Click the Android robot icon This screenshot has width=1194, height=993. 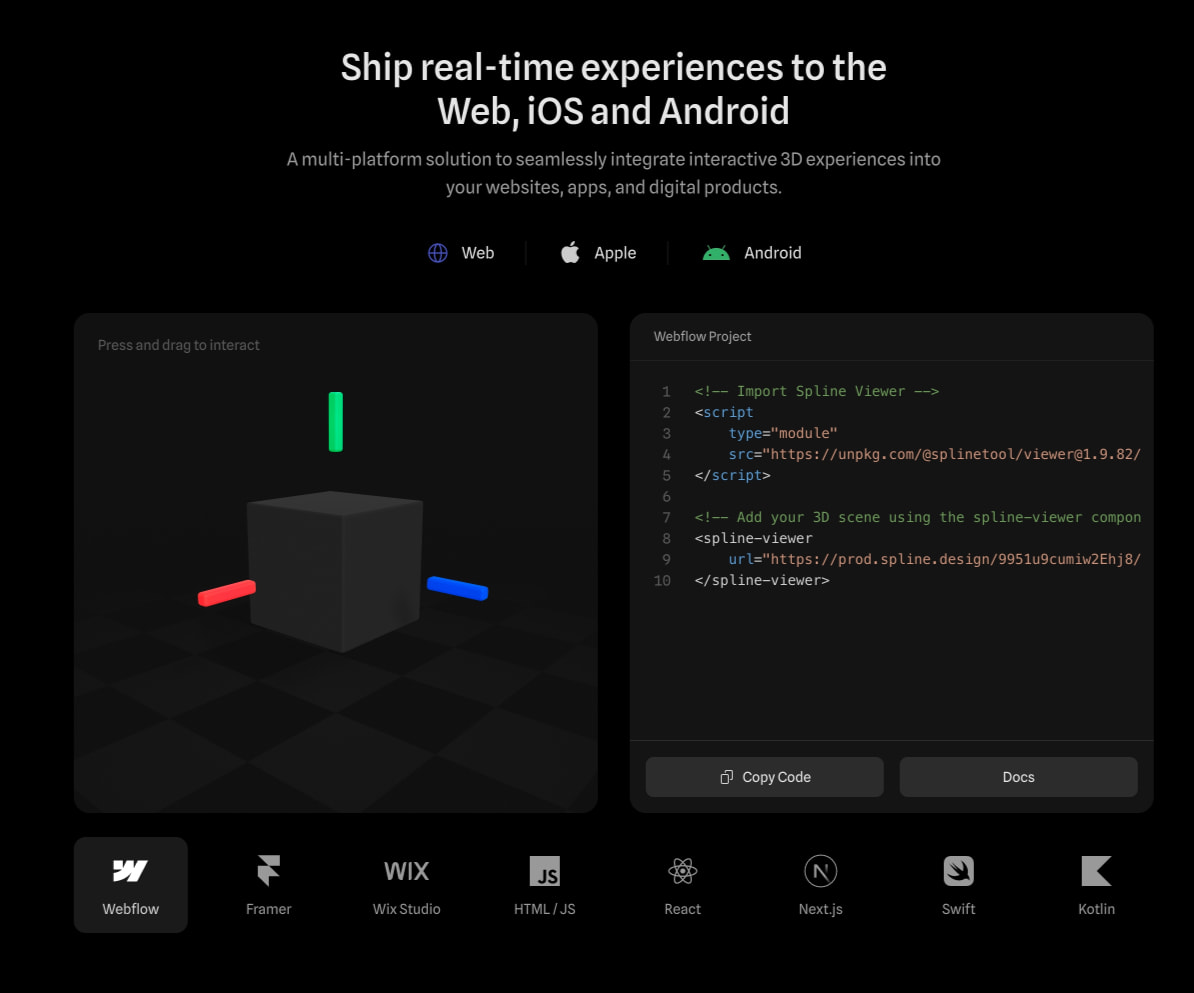(716, 253)
